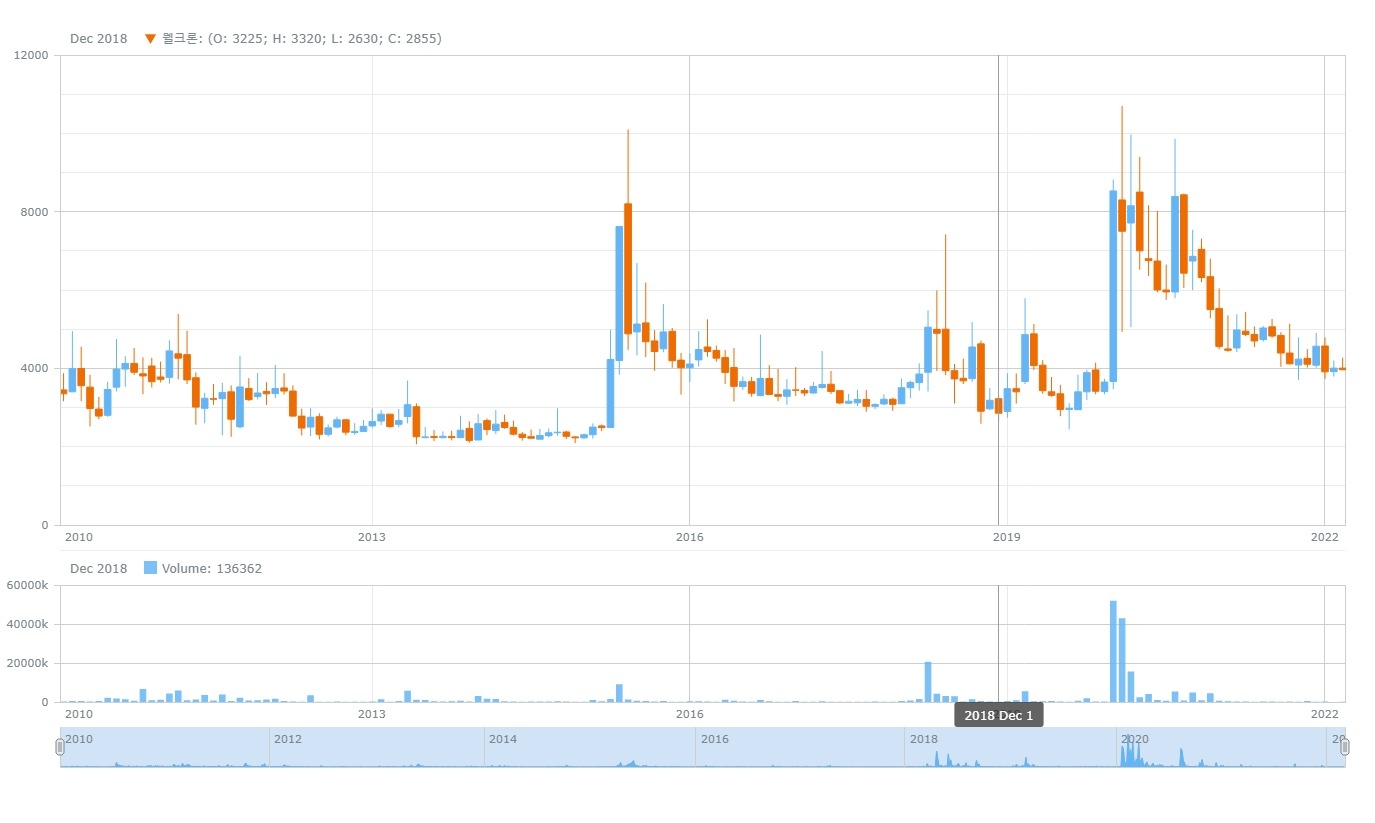Viewport: 1375px width, 823px height.
Task: Click the 2018 label in the scroller
Action: point(923,739)
